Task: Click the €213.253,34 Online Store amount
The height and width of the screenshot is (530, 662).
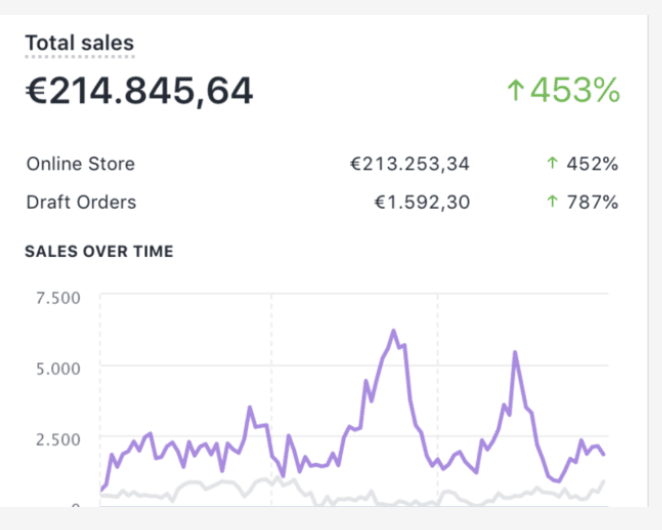Action: tap(409, 164)
